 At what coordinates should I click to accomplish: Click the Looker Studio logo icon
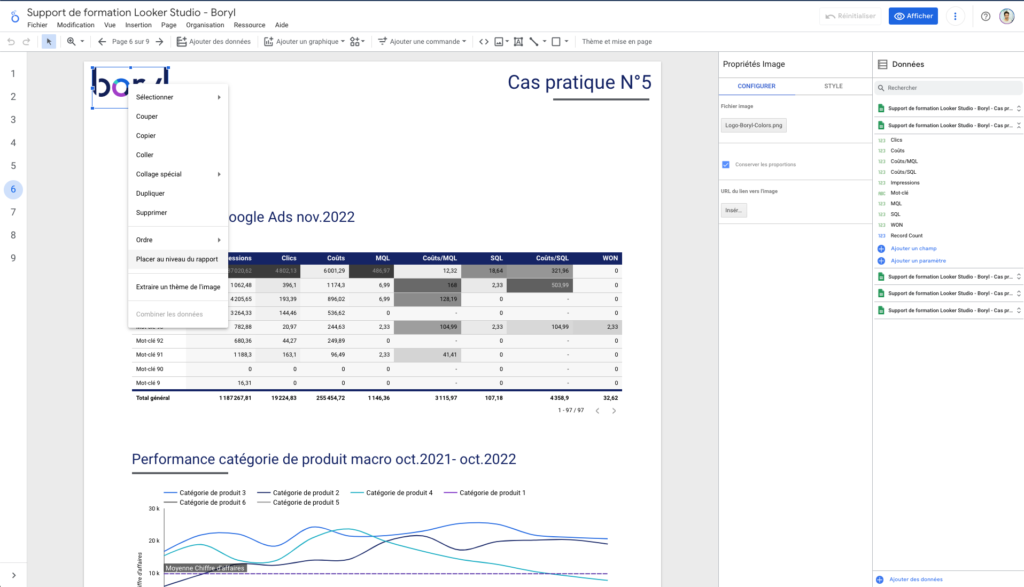point(14,16)
